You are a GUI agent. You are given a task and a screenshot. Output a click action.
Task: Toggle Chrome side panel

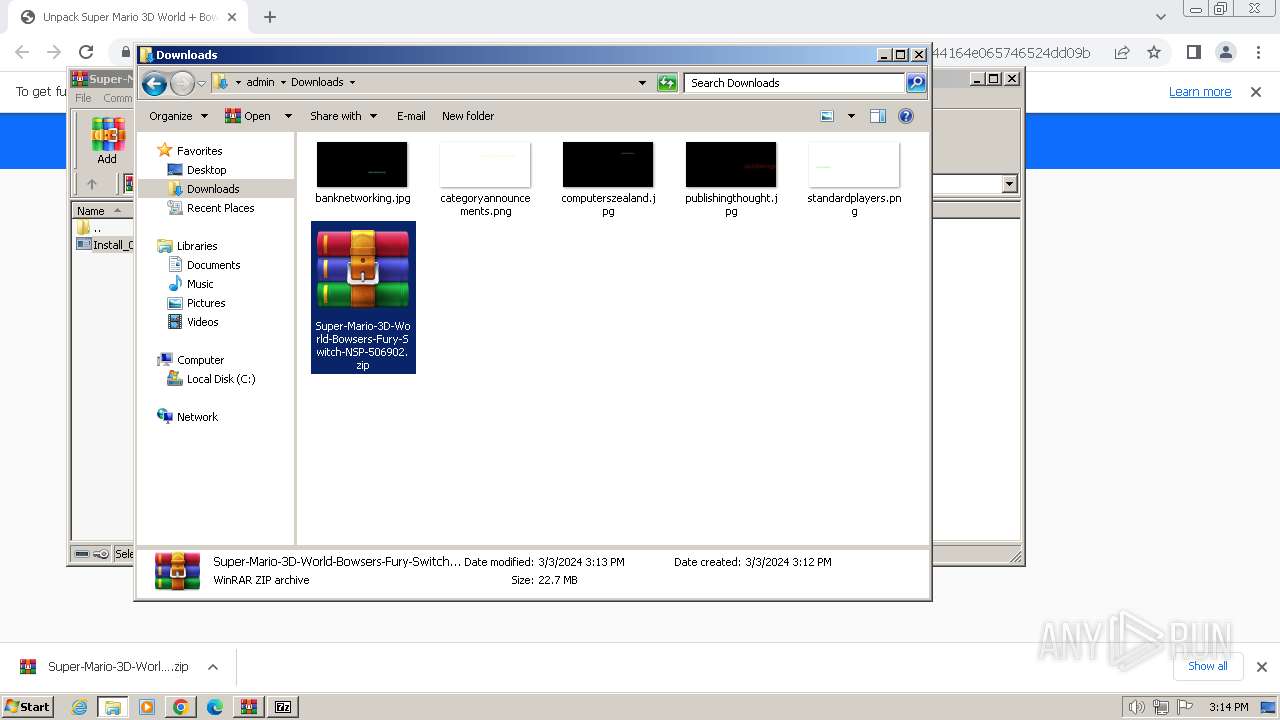point(1193,52)
